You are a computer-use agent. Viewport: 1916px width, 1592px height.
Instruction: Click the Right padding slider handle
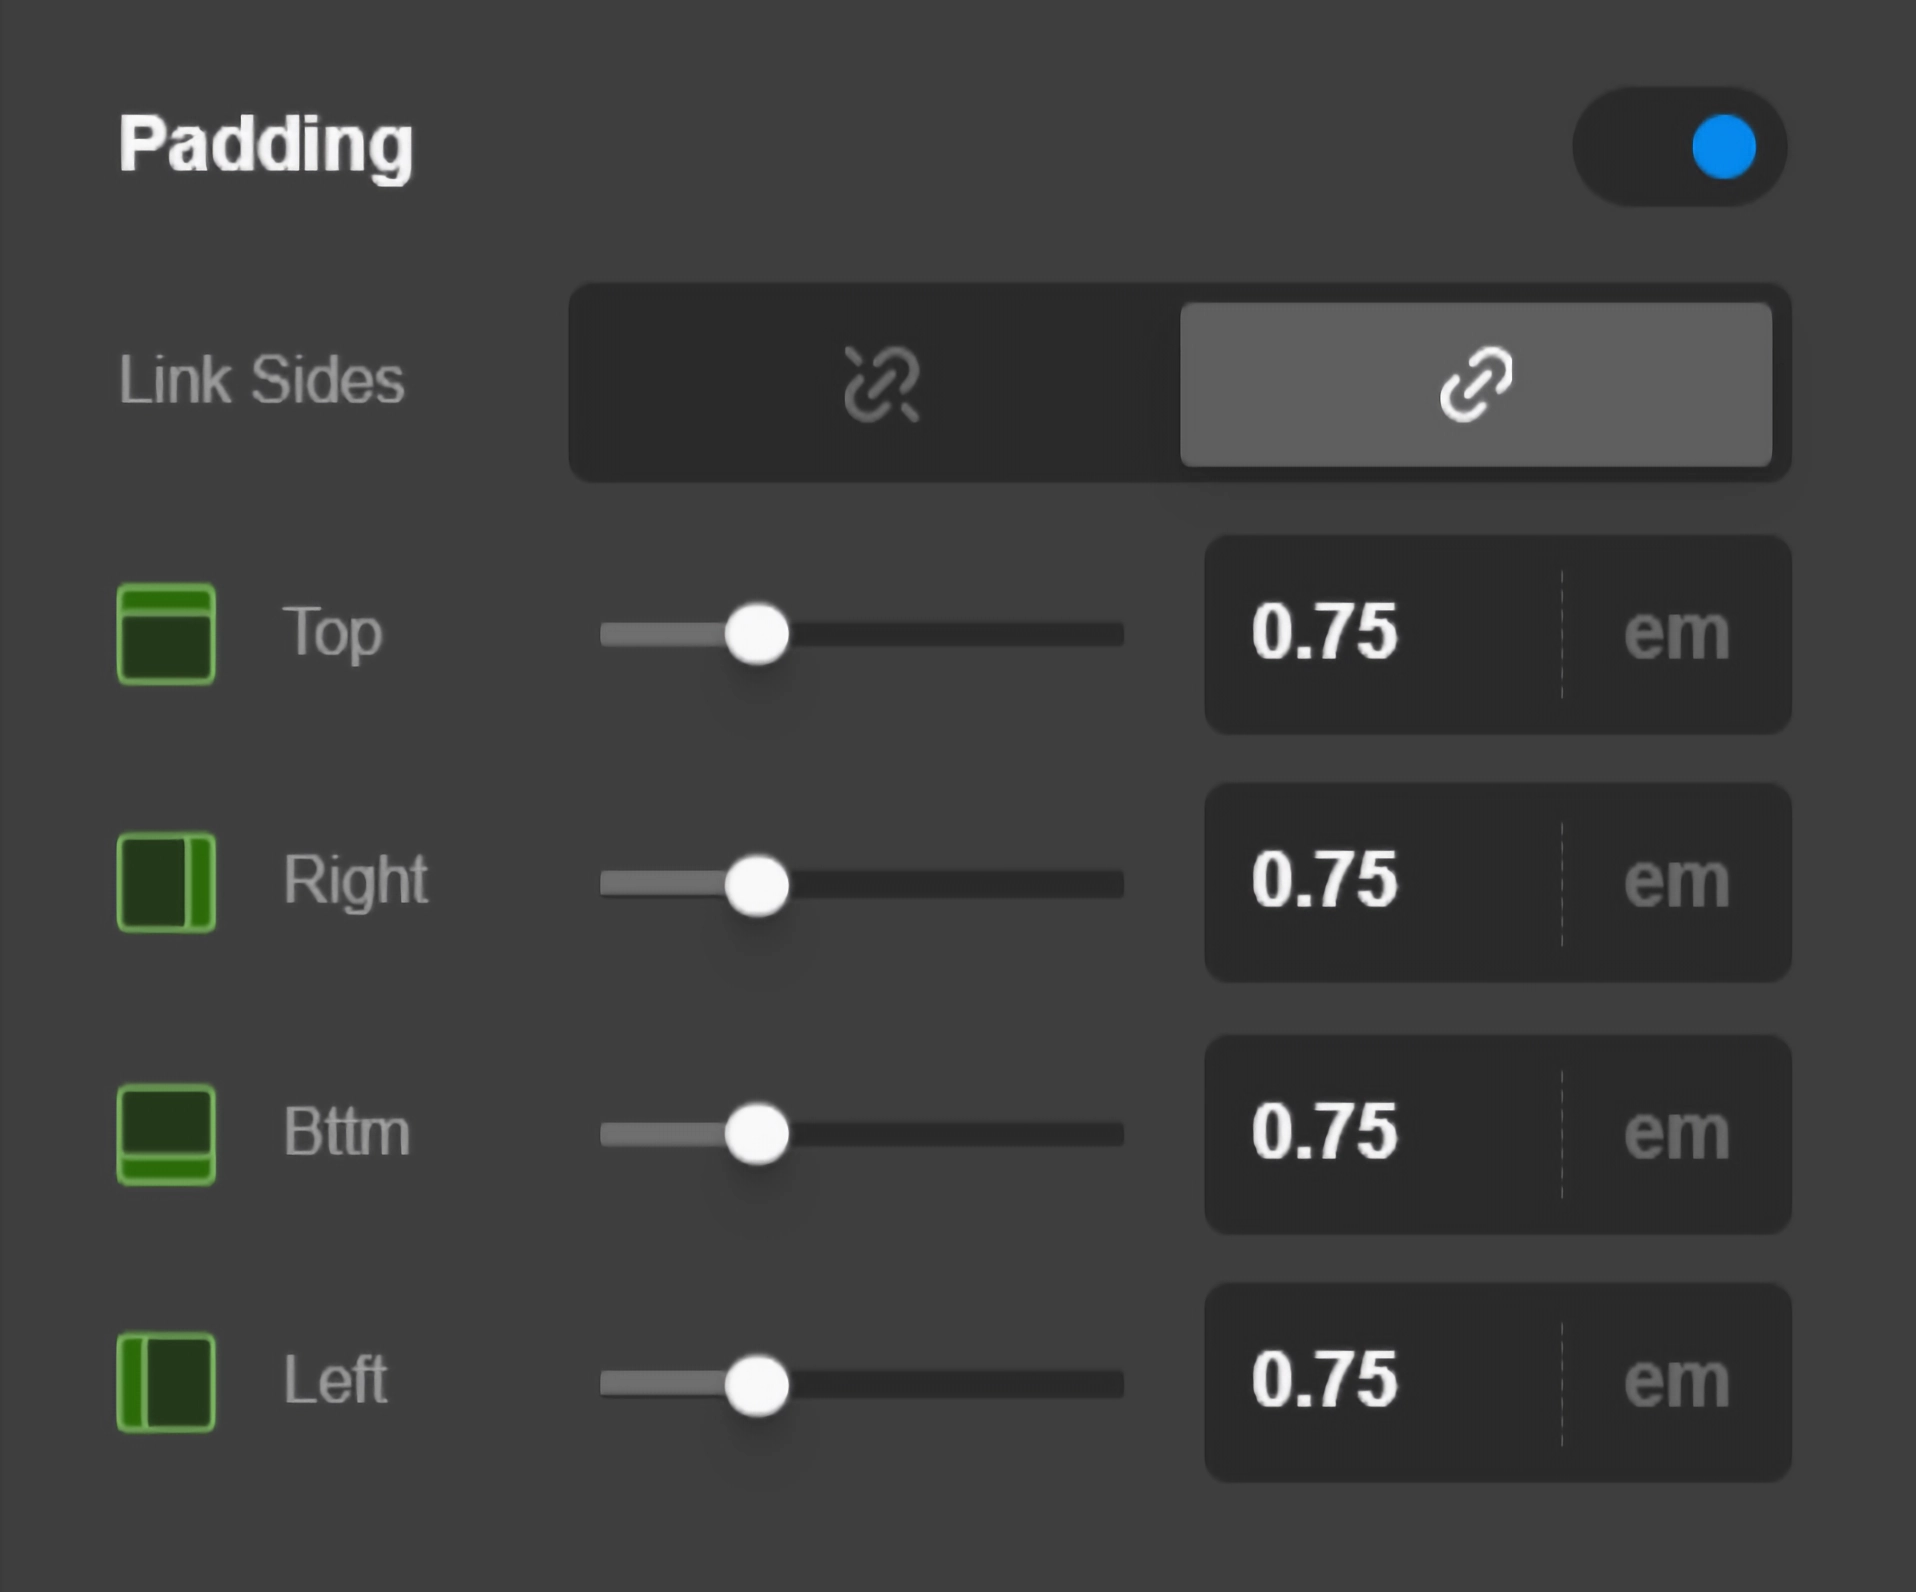(x=757, y=885)
